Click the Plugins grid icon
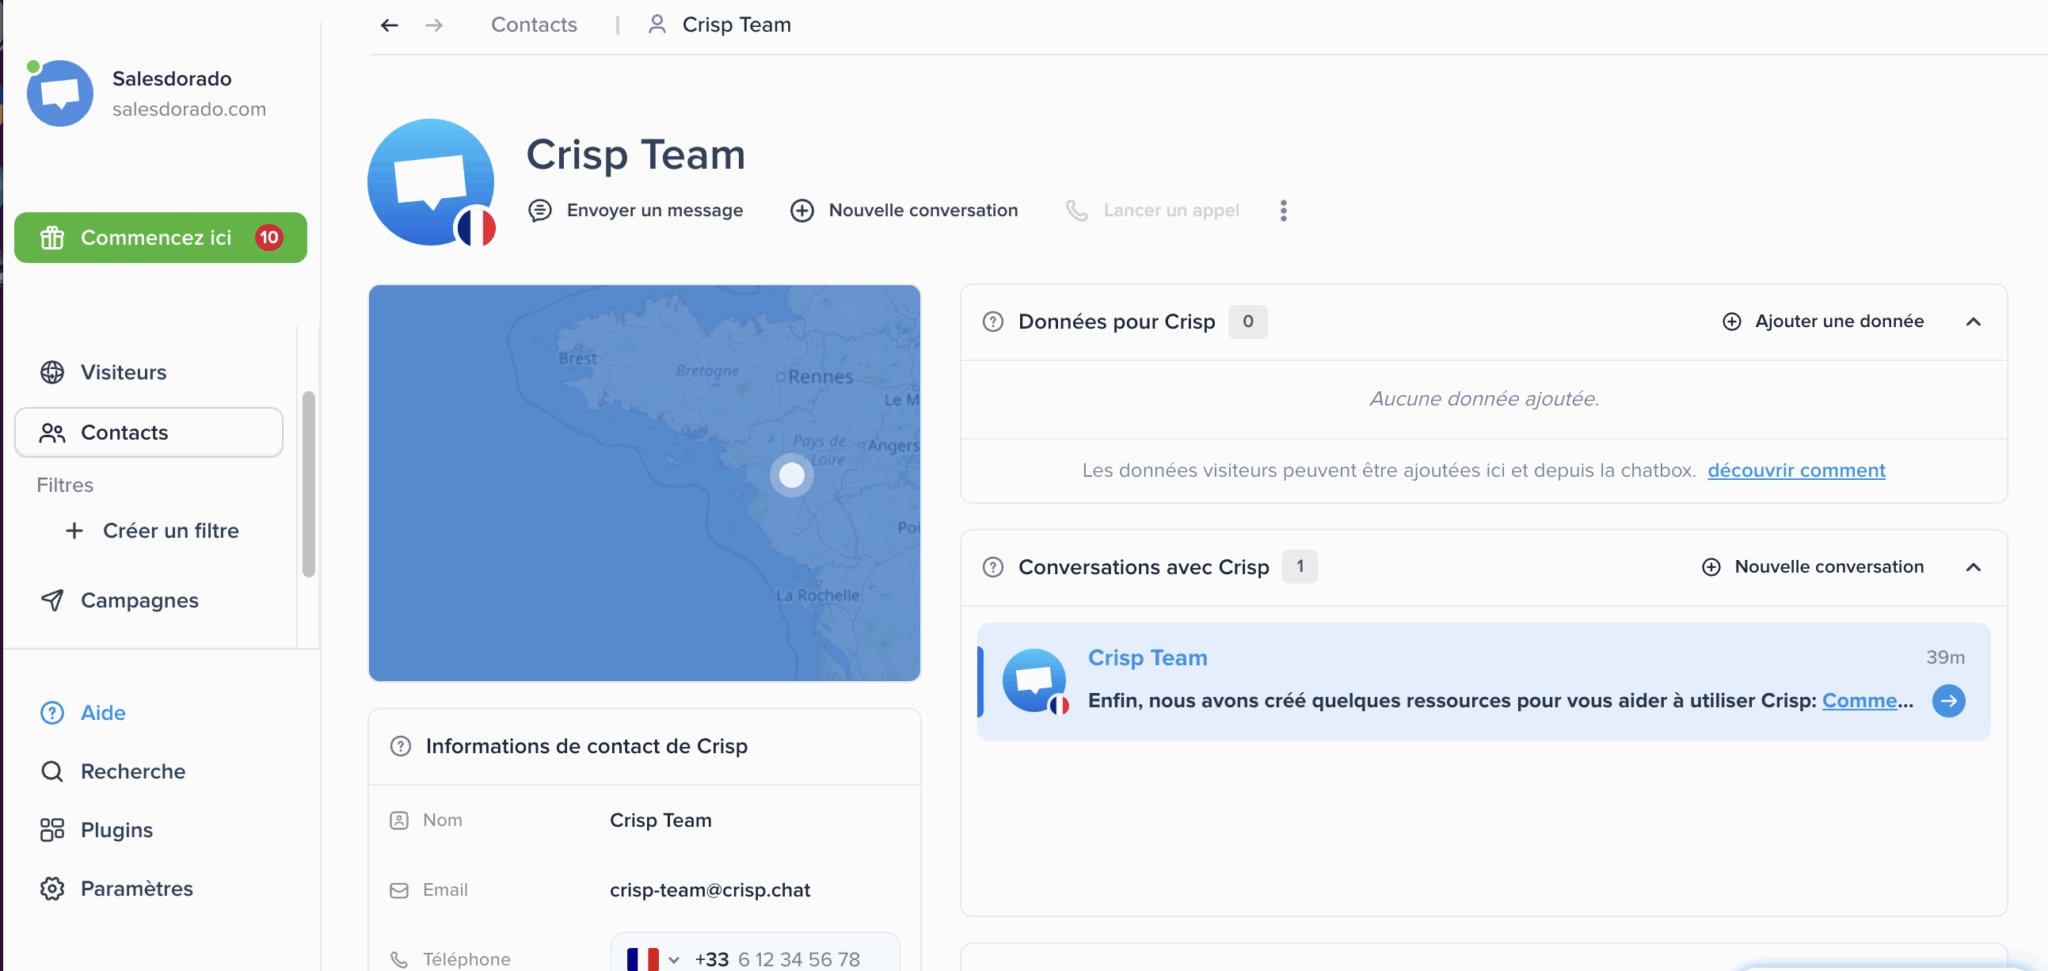The height and width of the screenshot is (971, 2048). coord(52,830)
